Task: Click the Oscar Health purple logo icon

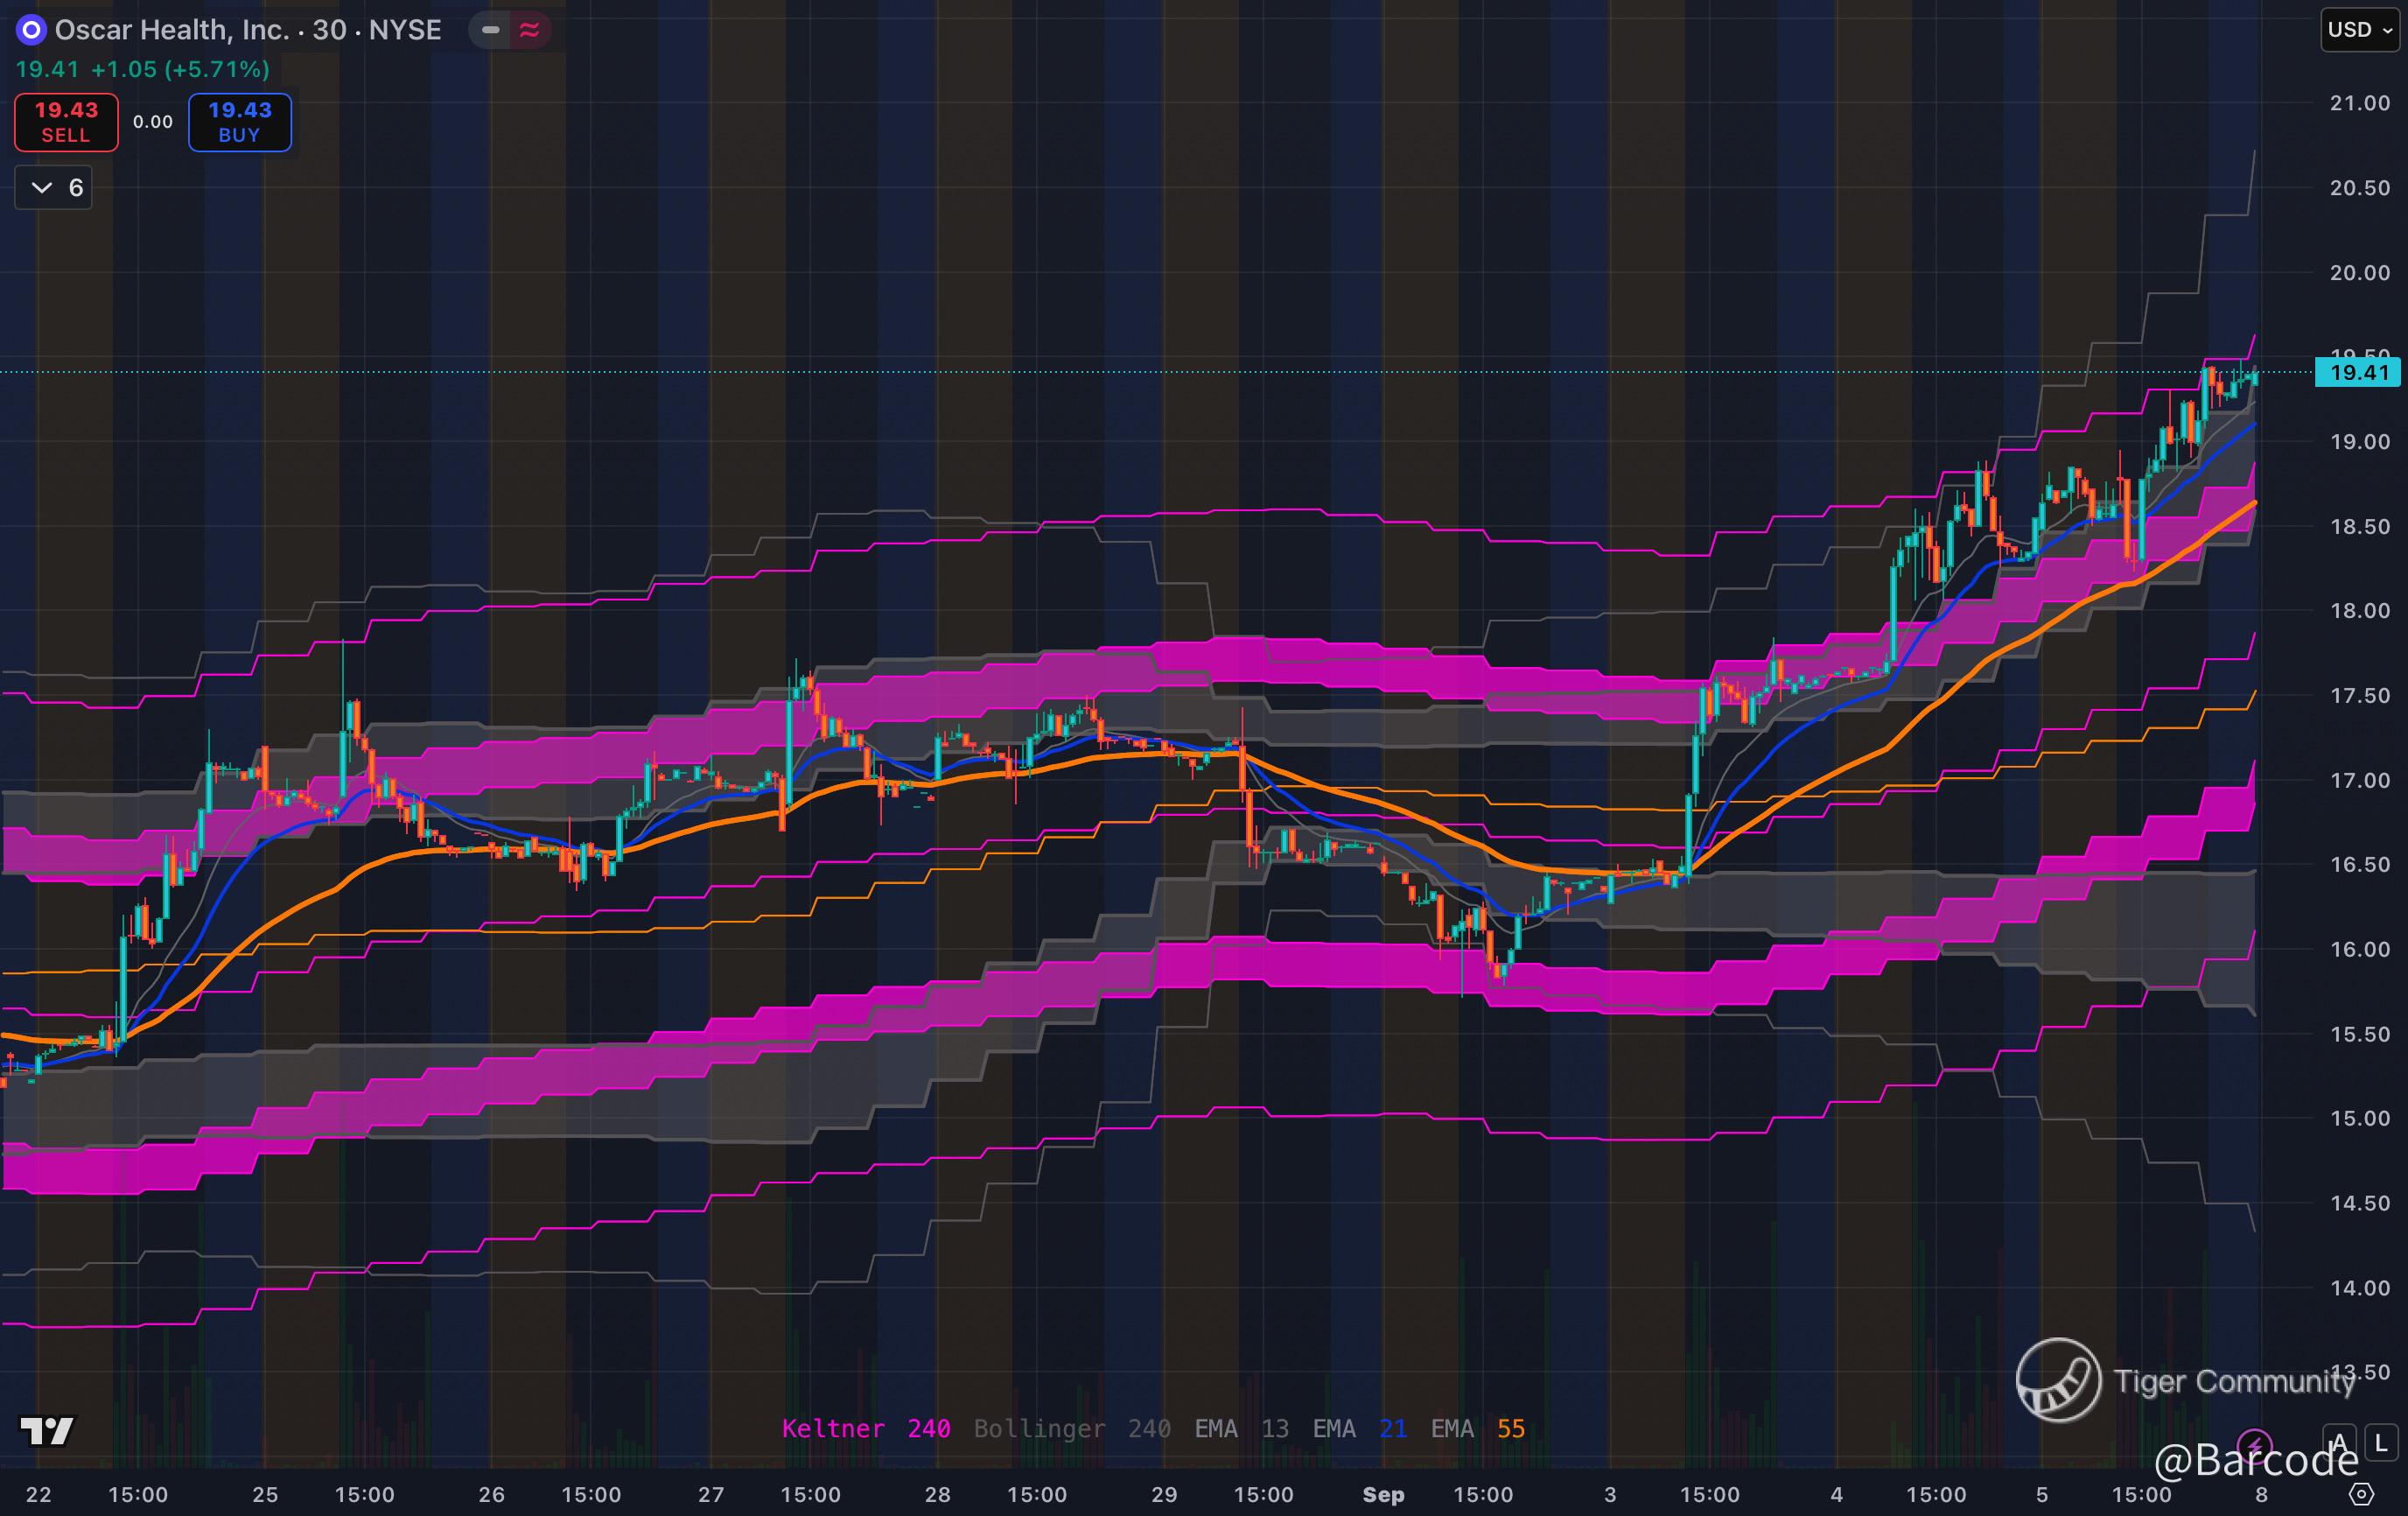Action: (32, 30)
